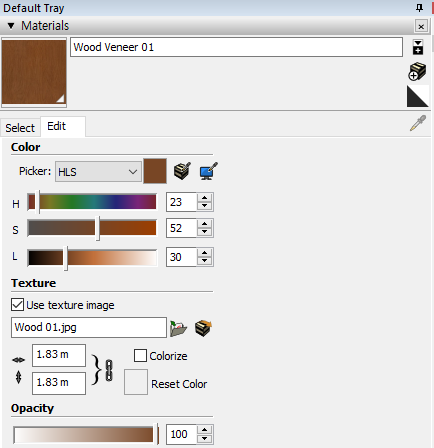434x448 pixels.
Task: Collapse the Materials panel triangle
Action: (x=11, y=26)
